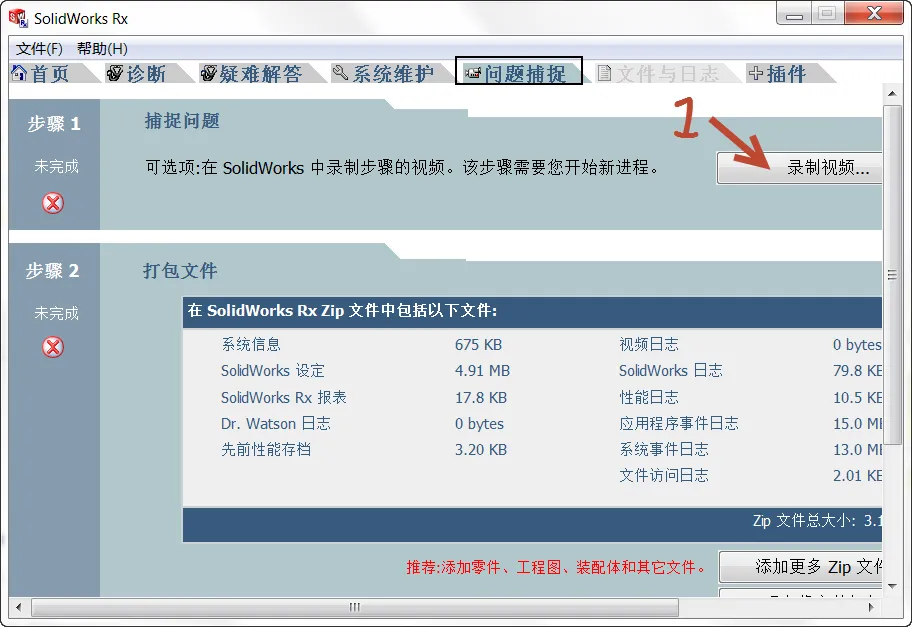
Task: Select the SolidWorks 日志 entry
Action: [x=671, y=370]
